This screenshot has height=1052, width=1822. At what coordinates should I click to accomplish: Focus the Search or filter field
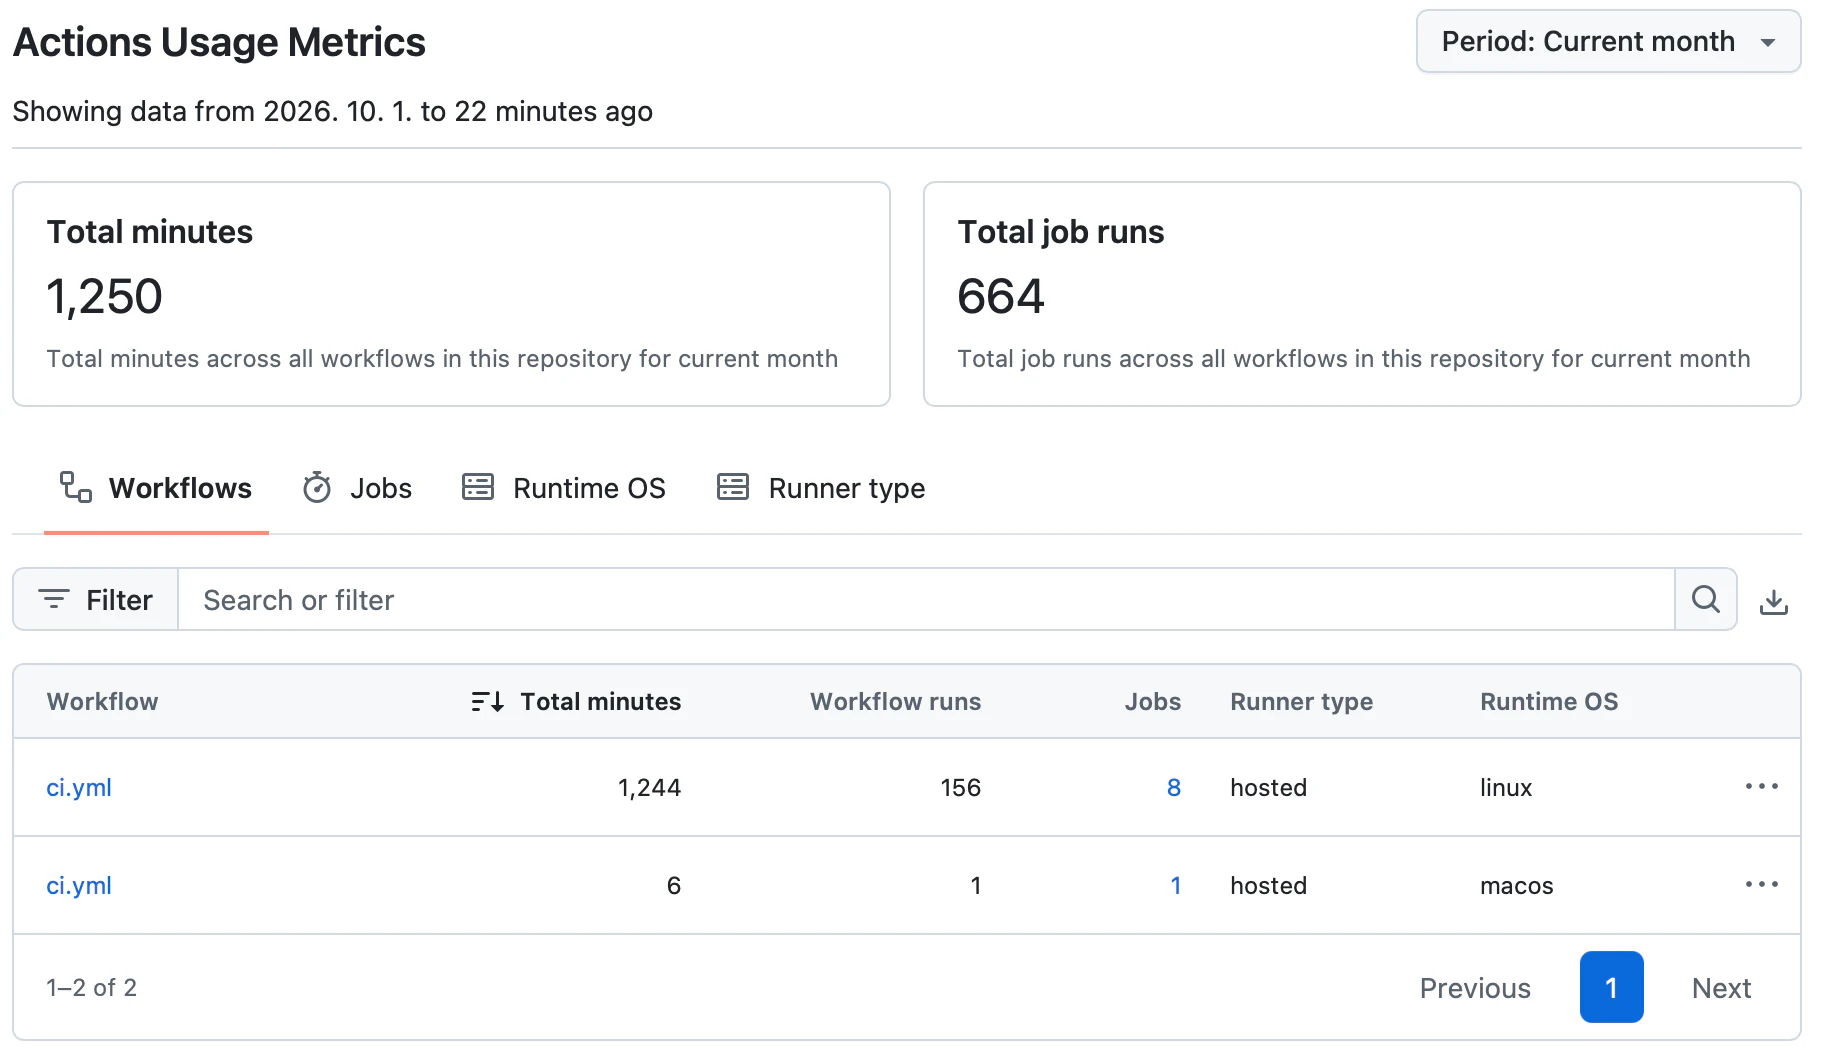point(926,600)
